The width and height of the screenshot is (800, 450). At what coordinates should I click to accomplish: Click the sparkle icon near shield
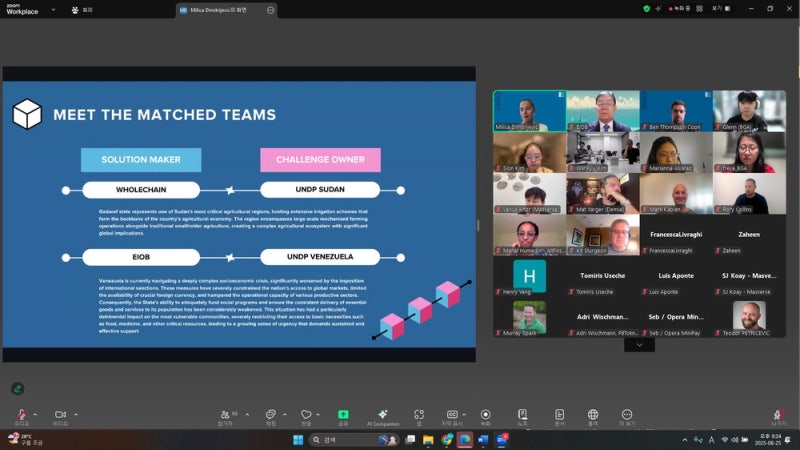[x=658, y=9]
